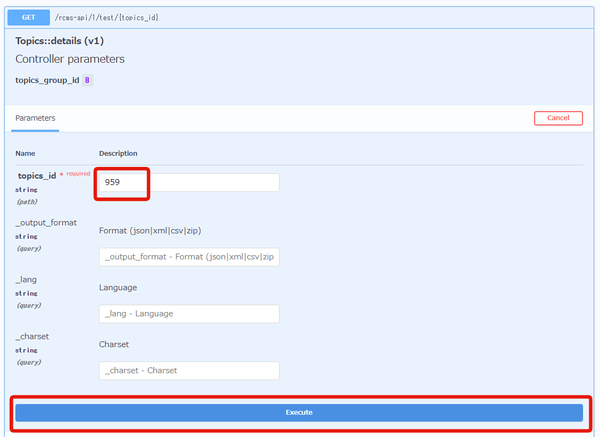This screenshot has width=600, height=437.
Task: Click the _charset parameter name label
Action: (x=34, y=337)
